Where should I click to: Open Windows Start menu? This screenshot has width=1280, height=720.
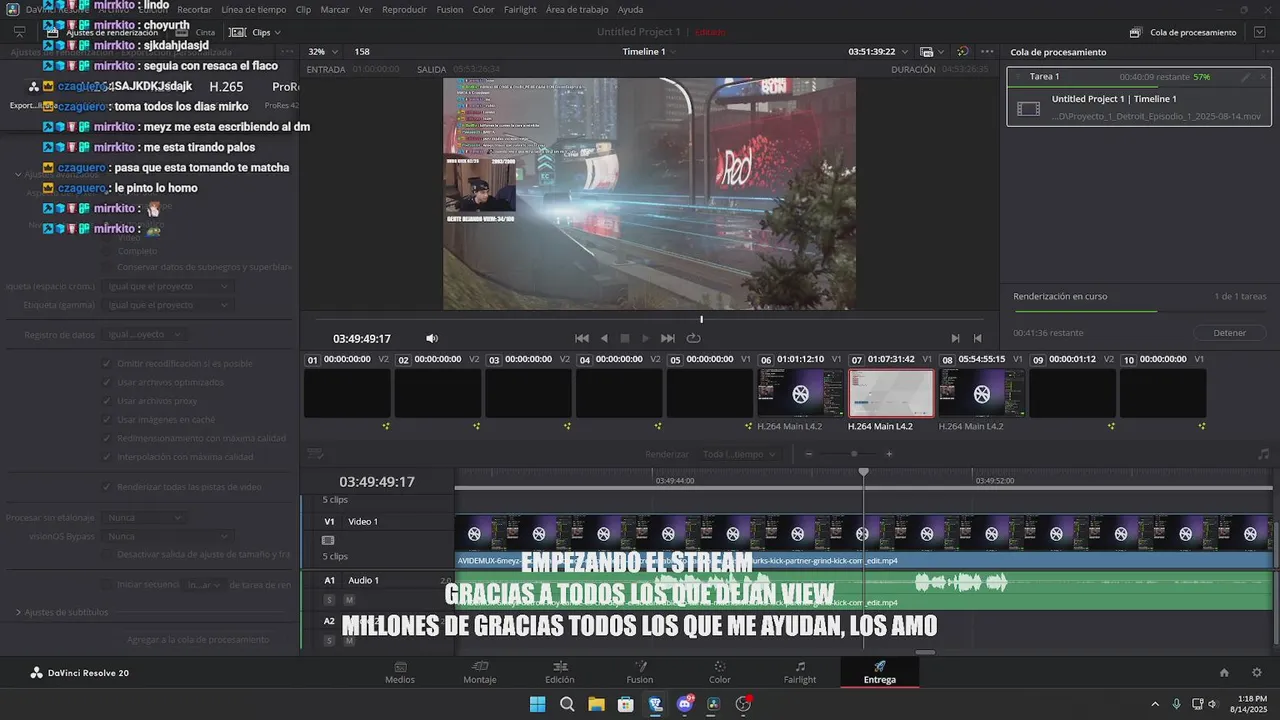point(537,704)
